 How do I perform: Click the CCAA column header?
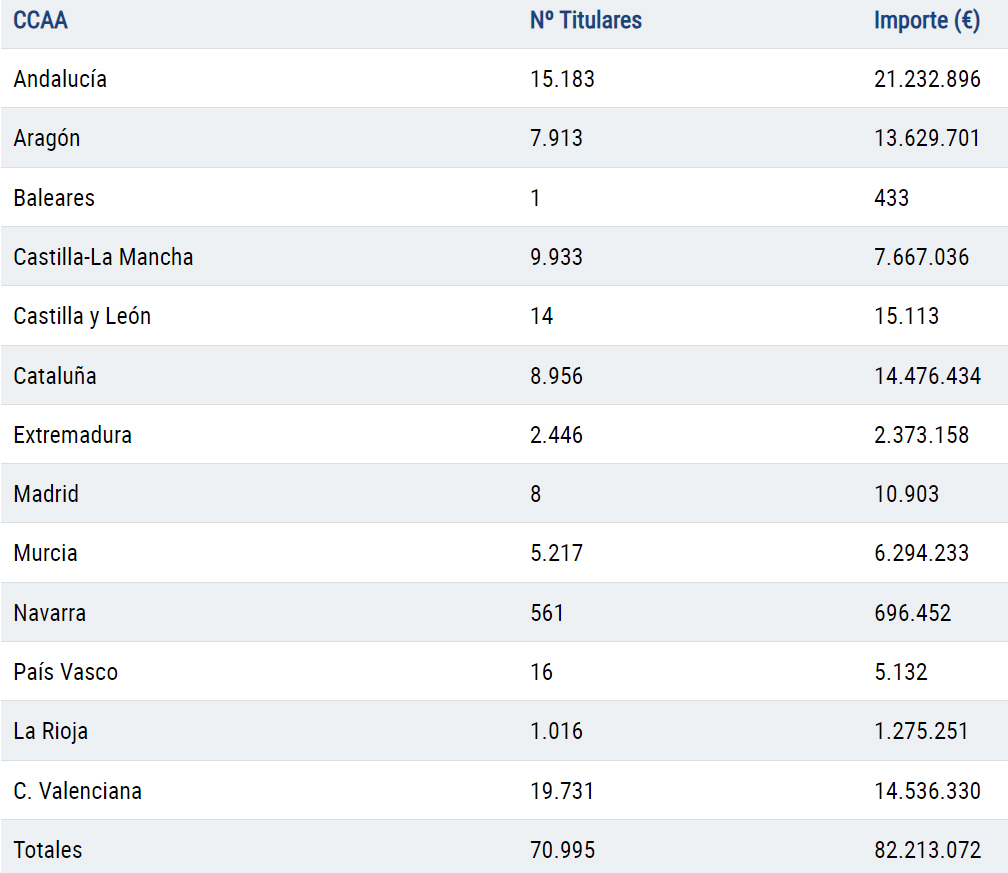[41, 20]
